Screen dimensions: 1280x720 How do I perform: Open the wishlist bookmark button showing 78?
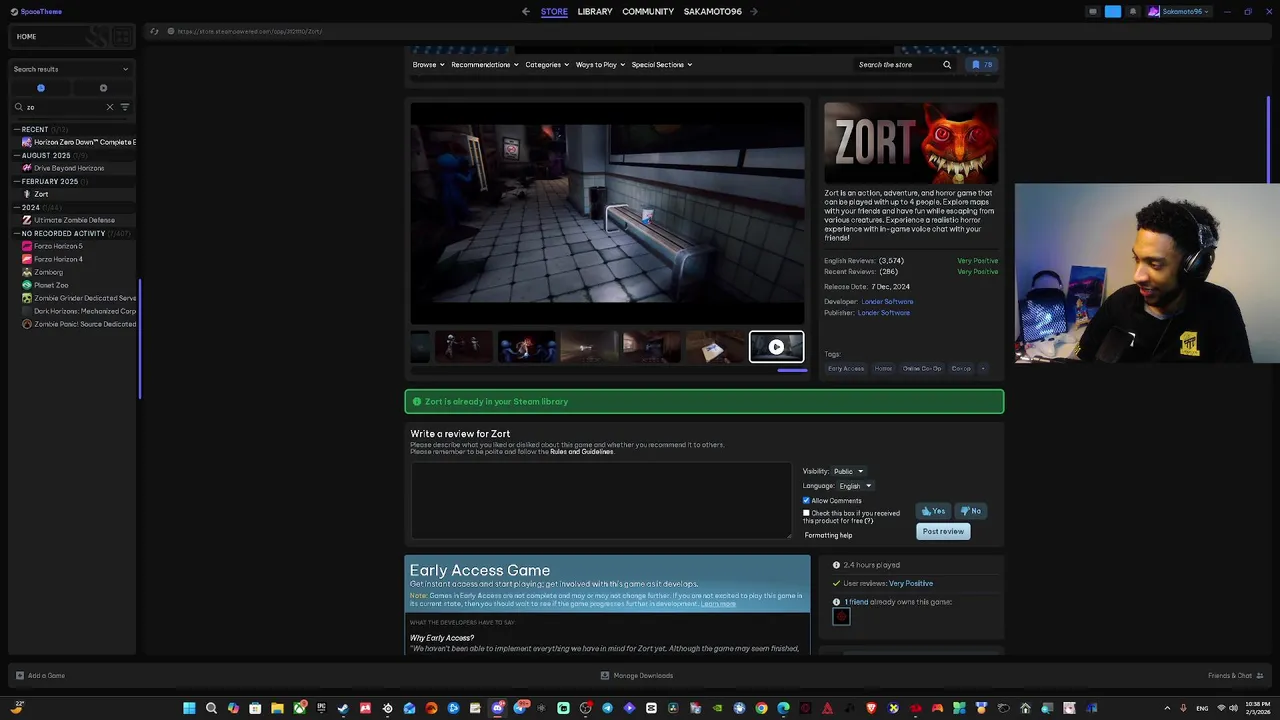[x=982, y=65]
